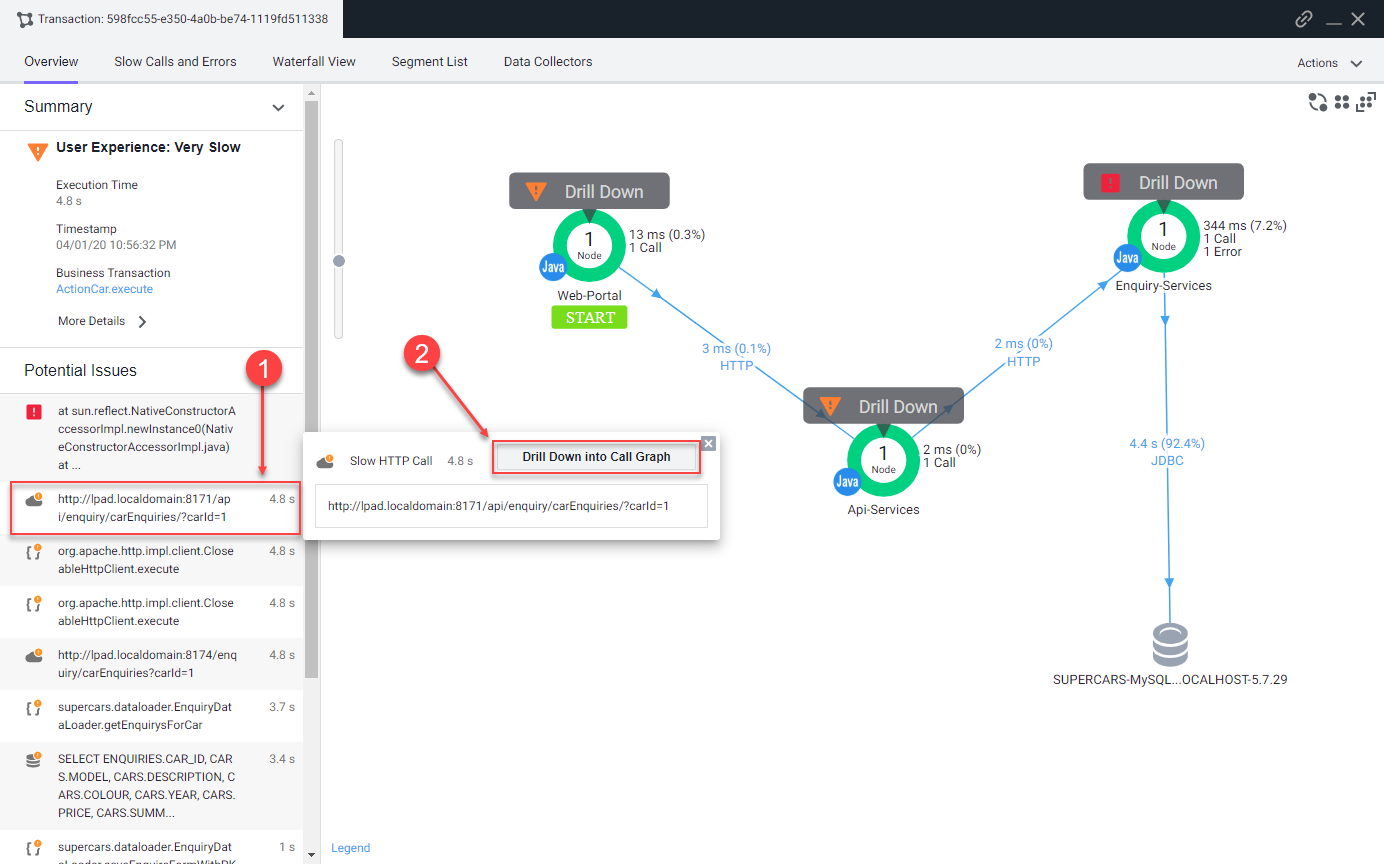Select the supercars.dataloader getEnquirysForCar issue
Viewport: 1384px width, 864px height.
pyautogui.click(x=151, y=716)
